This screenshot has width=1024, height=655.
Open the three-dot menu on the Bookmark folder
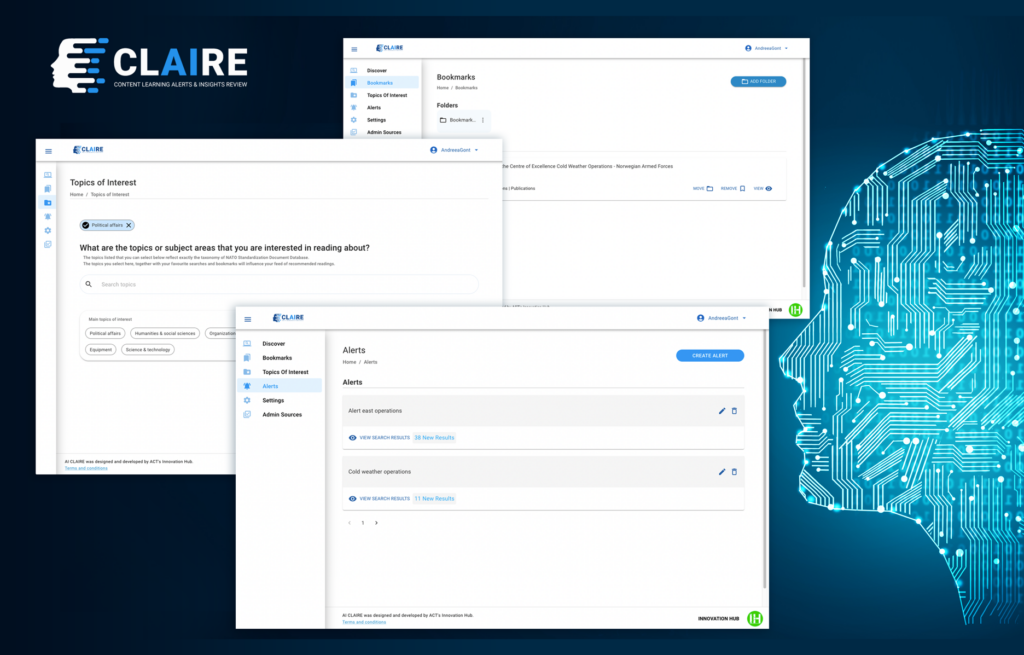point(483,120)
